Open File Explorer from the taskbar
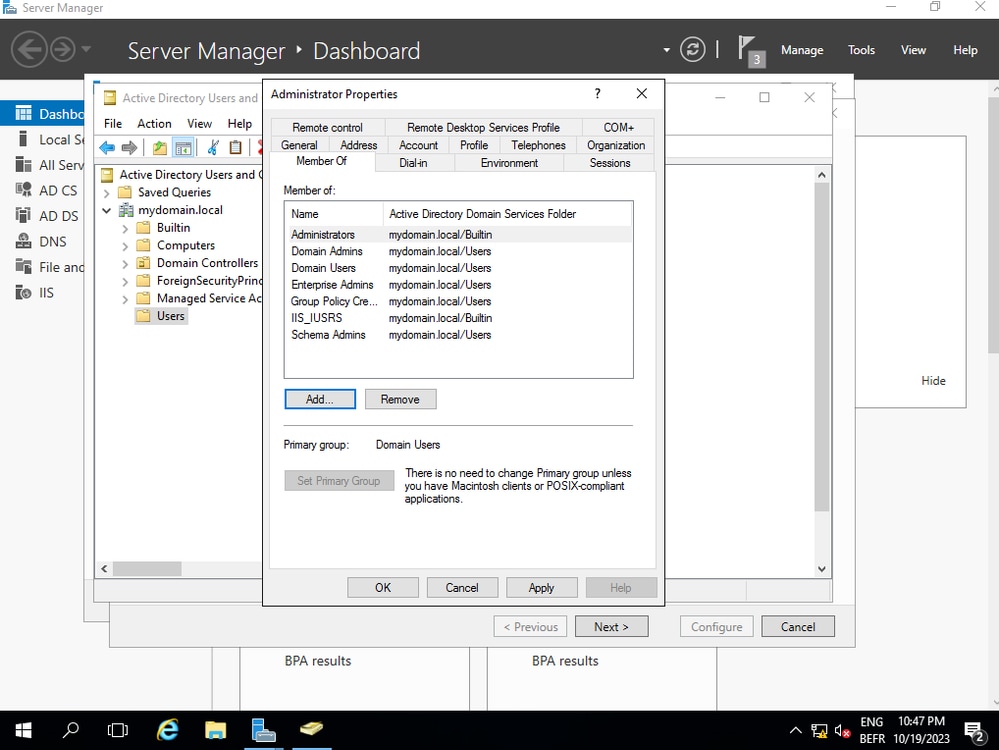 [215, 730]
